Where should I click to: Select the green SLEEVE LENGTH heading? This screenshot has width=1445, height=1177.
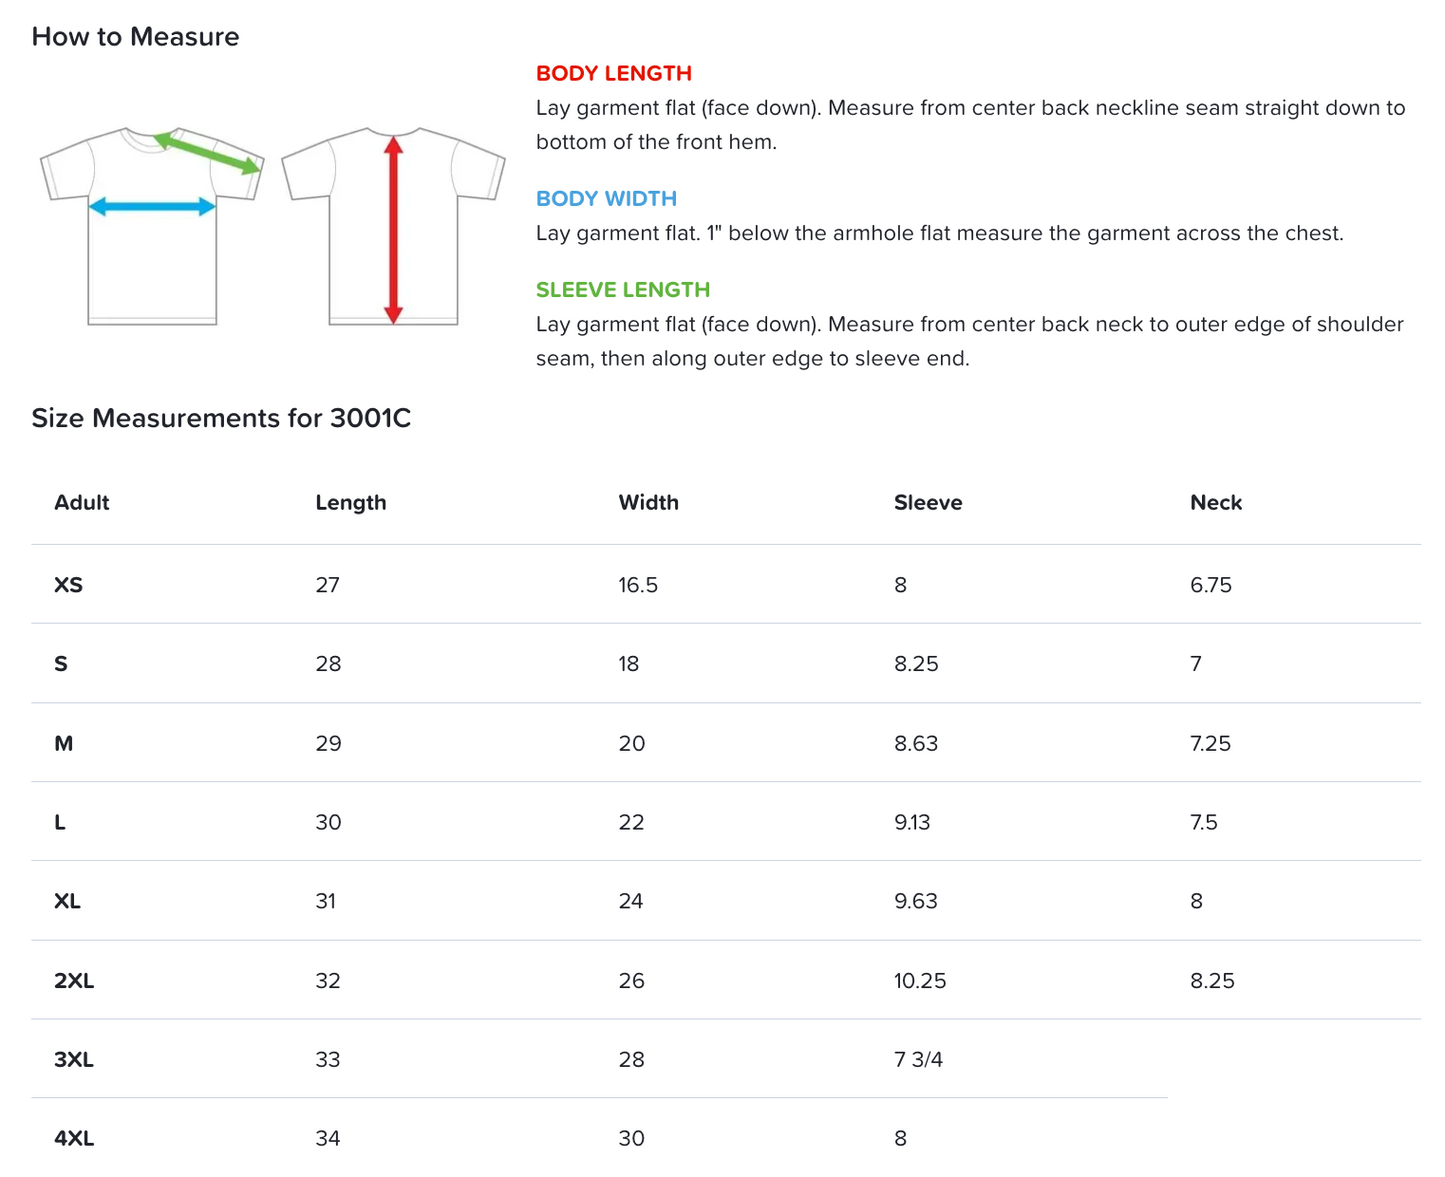click(x=622, y=290)
